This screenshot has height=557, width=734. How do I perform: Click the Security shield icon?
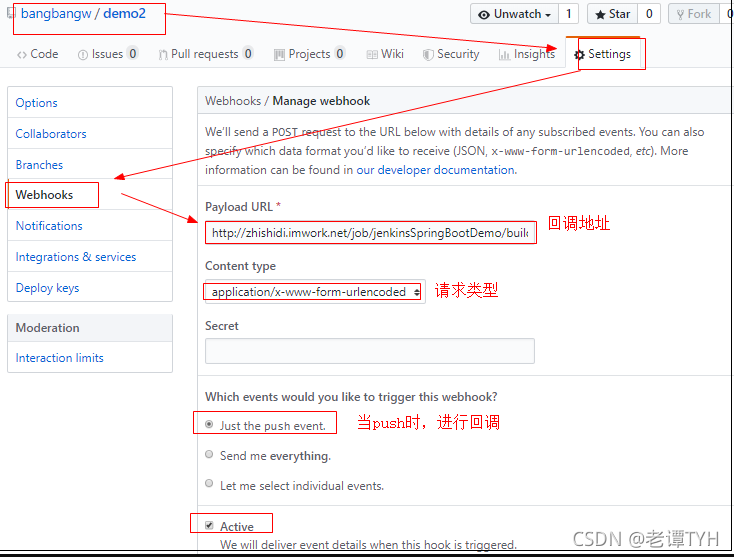coord(428,55)
